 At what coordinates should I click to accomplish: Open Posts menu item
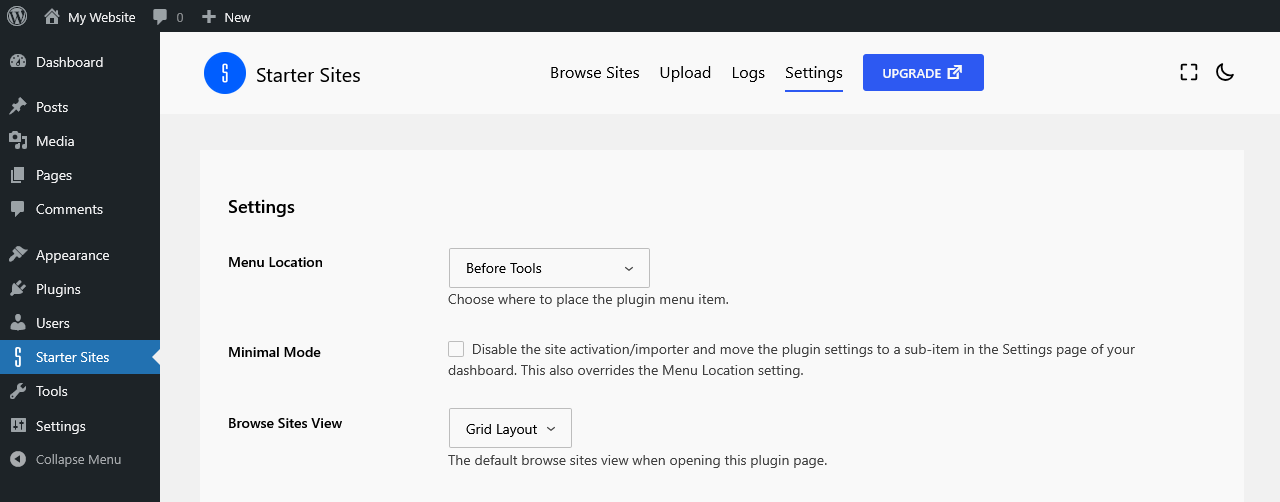click(80, 107)
